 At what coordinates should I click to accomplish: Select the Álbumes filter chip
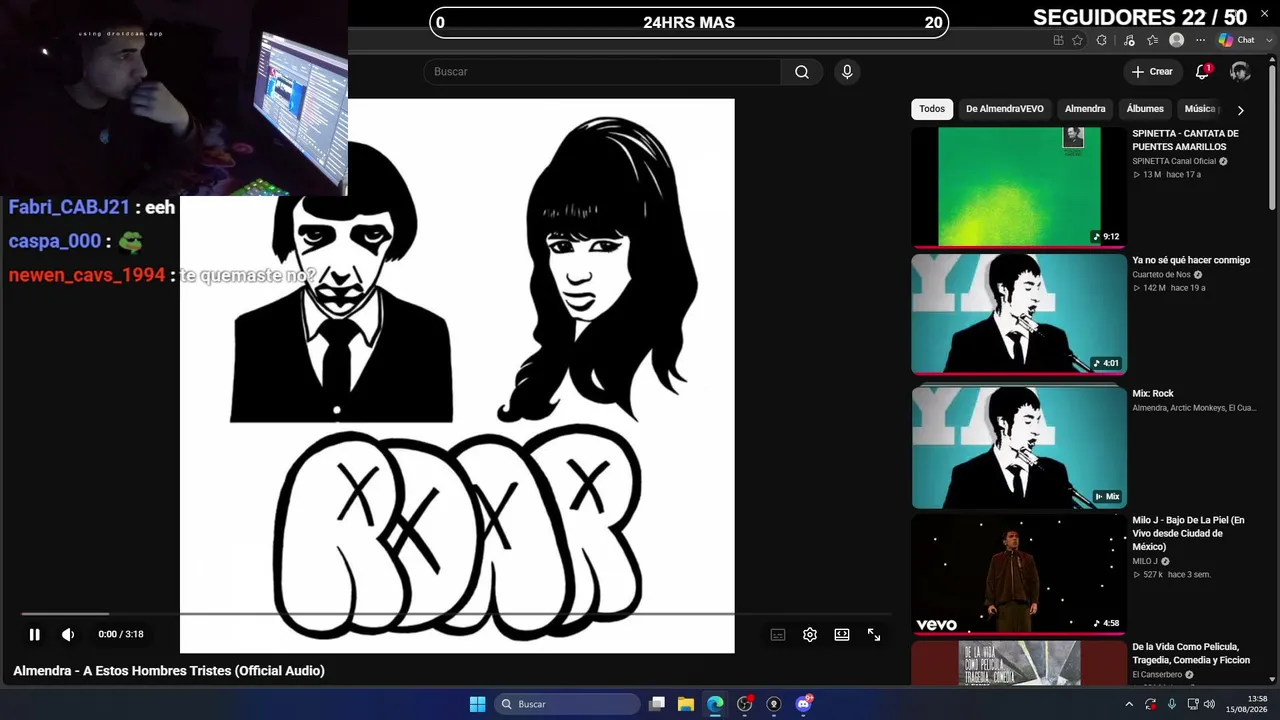pyautogui.click(x=1145, y=109)
